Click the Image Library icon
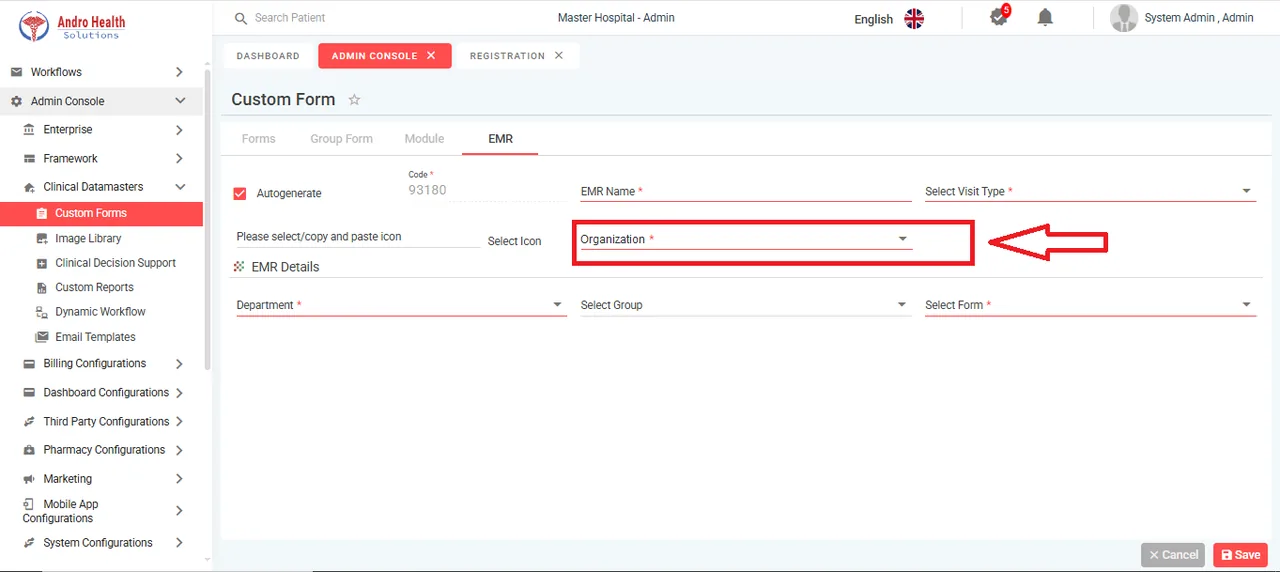The width and height of the screenshot is (1280, 572). click(42, 239)
